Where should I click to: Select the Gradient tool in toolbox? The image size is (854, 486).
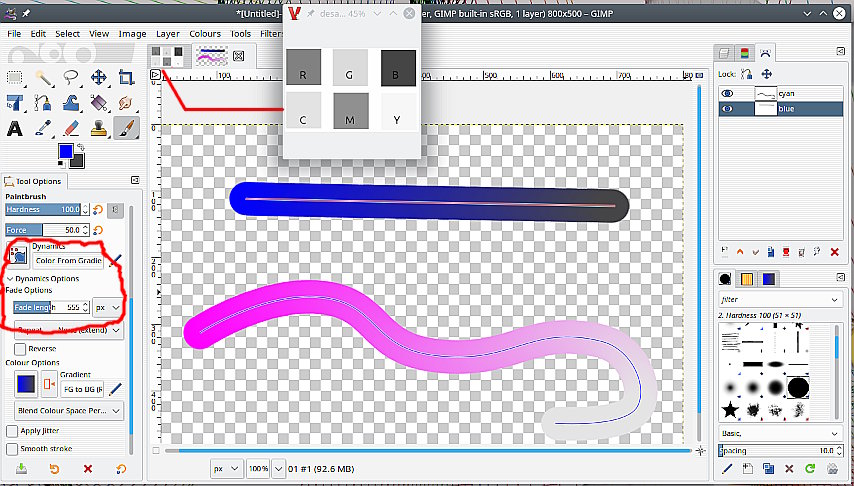click(99, 102)
